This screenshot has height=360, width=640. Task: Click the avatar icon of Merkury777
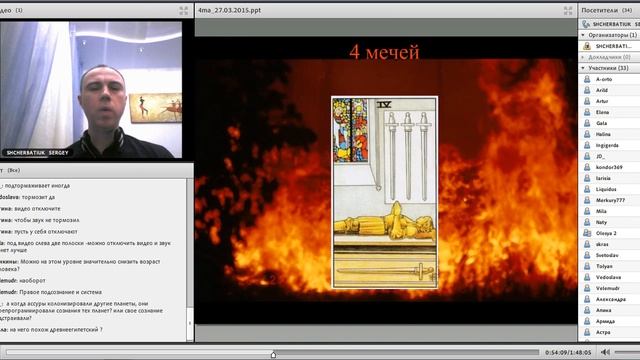point(587,200)
